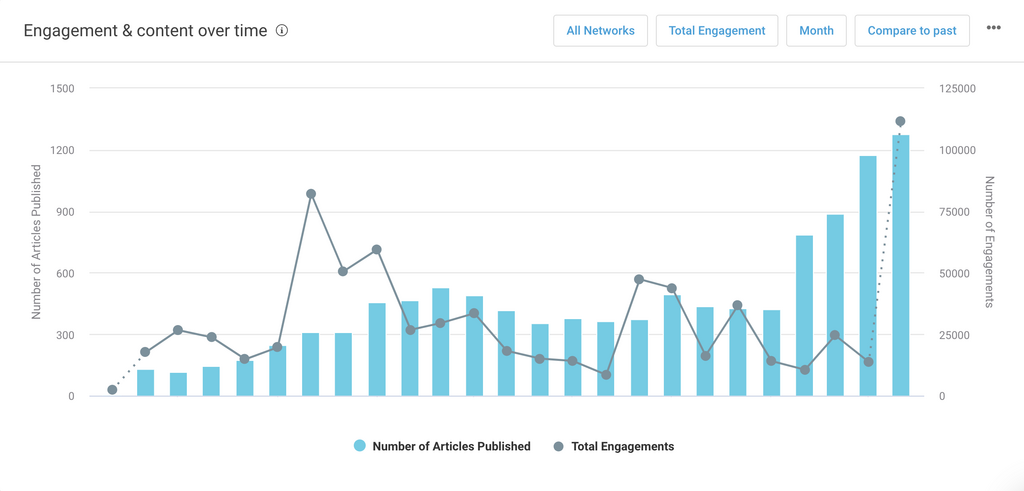Image resolution: width=1024 pixels, height=491 pixels.
Task: Select the second tallest blue bar
Action: pyautogui.click(x=868, y=276)
